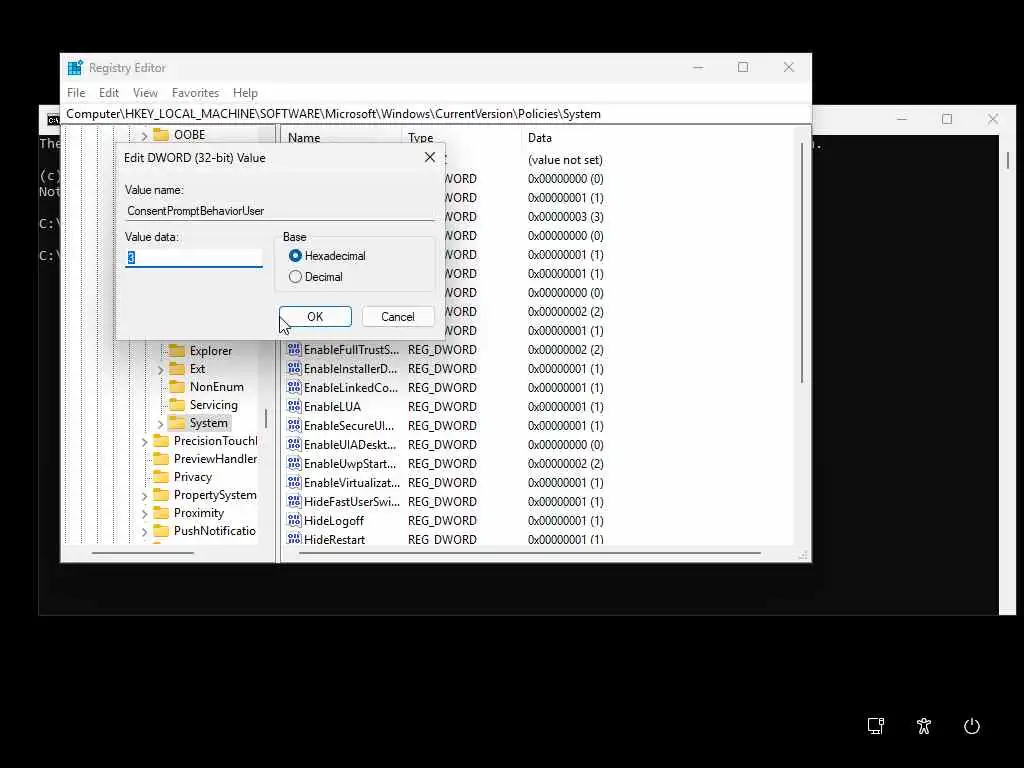Click the EnableUIADeskt... value icon
The width and height of the screenshot is (1024, 768).
tap(294, 444)
